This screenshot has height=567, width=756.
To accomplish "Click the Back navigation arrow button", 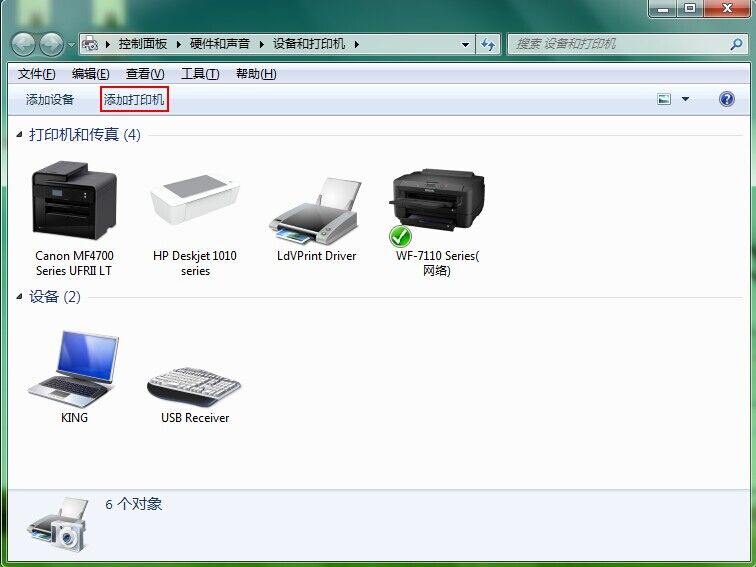I will tap(23, 44).
